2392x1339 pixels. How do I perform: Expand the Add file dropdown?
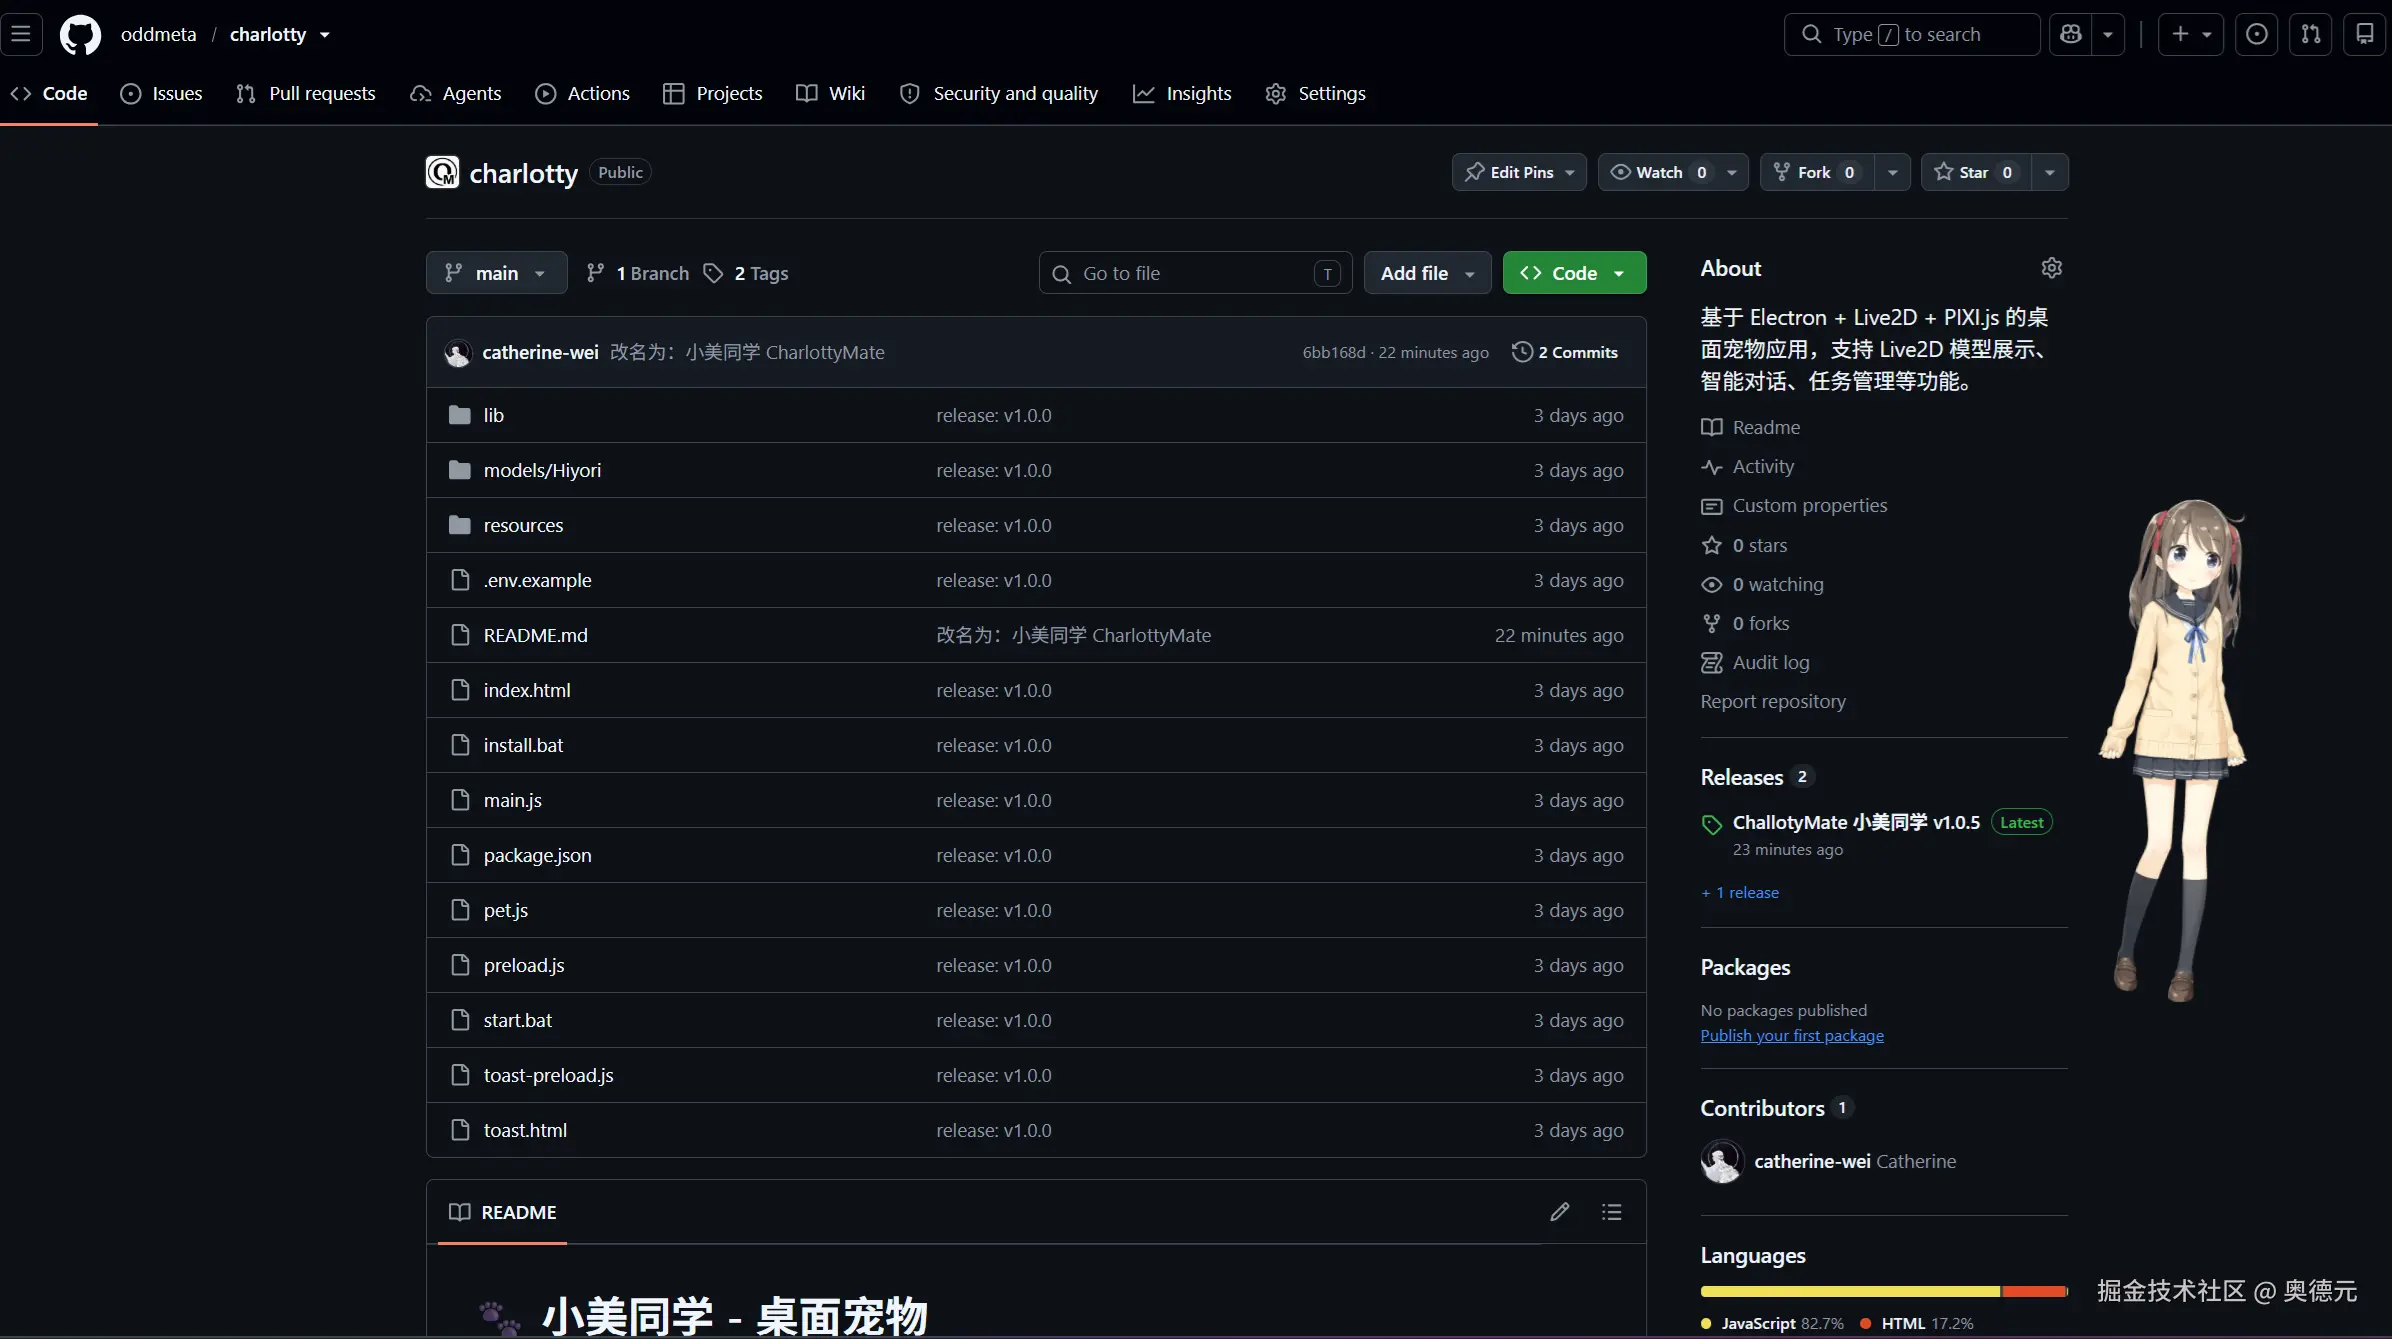(x=1427, y=273)
